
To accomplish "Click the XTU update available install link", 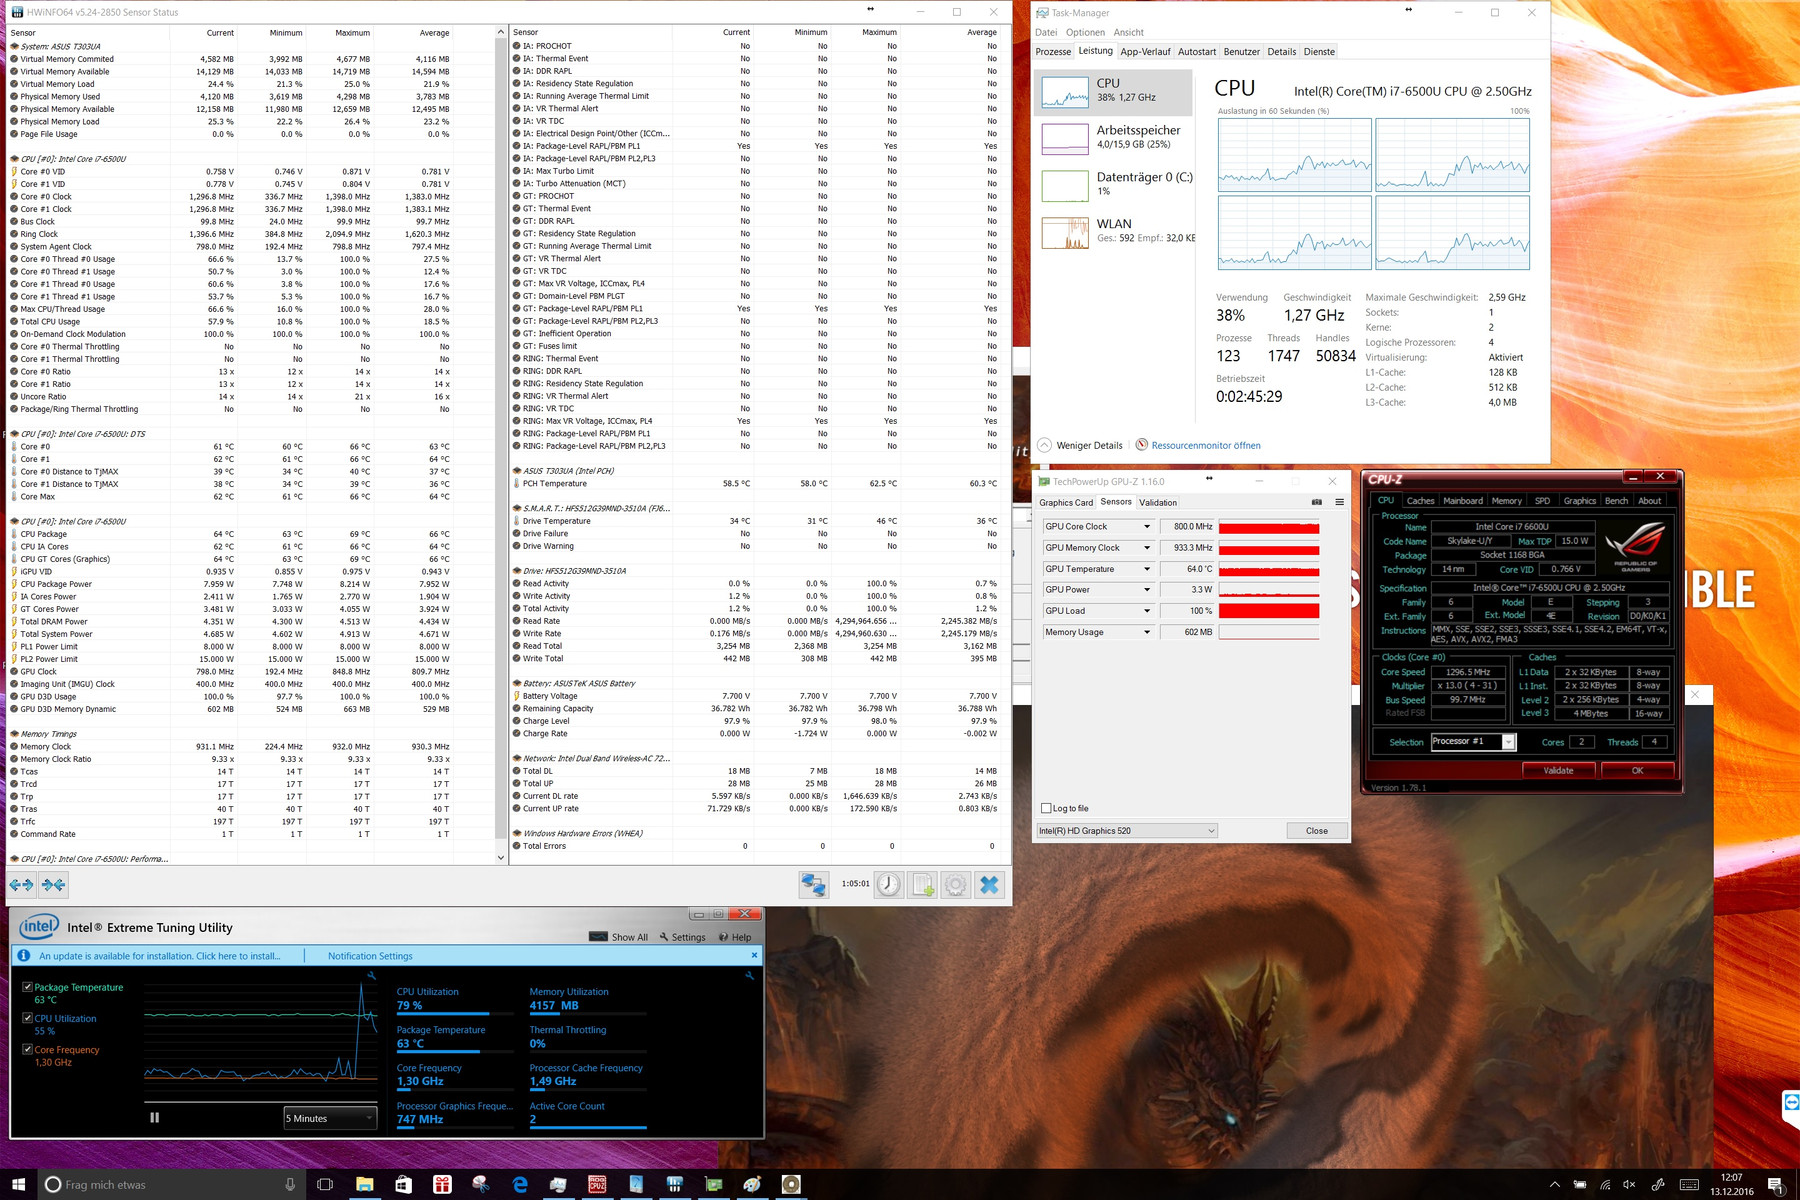I will 160,956.
